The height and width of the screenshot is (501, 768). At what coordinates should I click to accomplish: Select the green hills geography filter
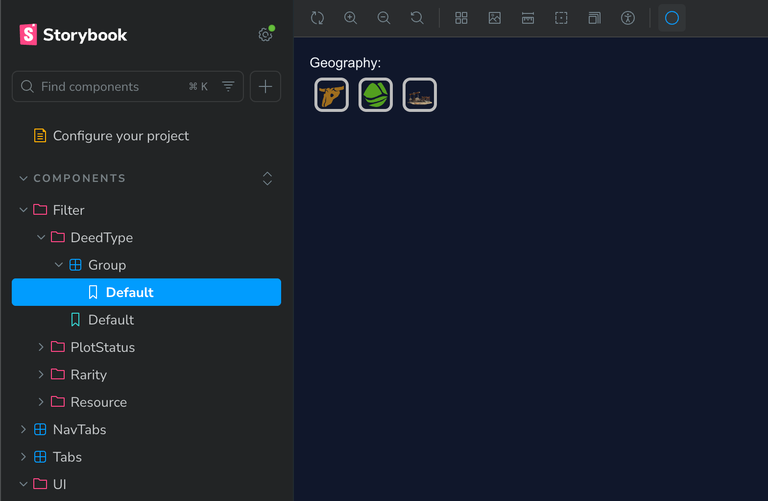(x=376, y=95)
